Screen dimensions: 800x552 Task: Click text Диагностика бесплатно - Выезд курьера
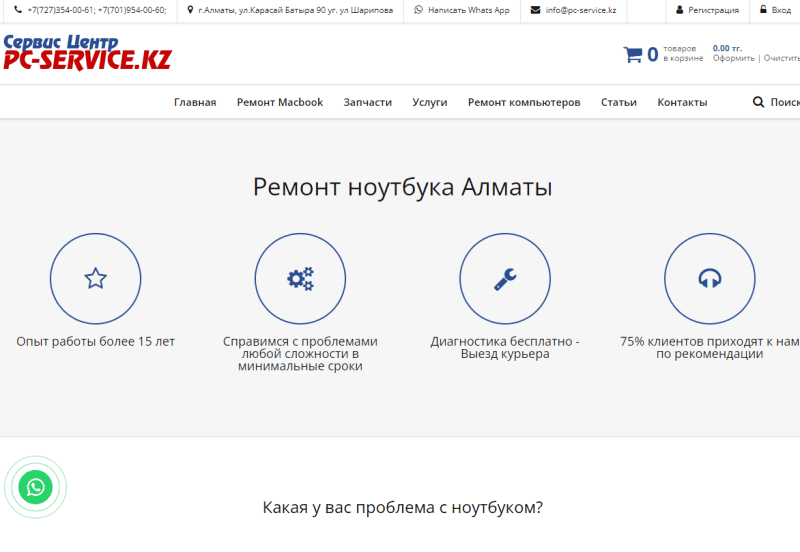coord(505,347)
